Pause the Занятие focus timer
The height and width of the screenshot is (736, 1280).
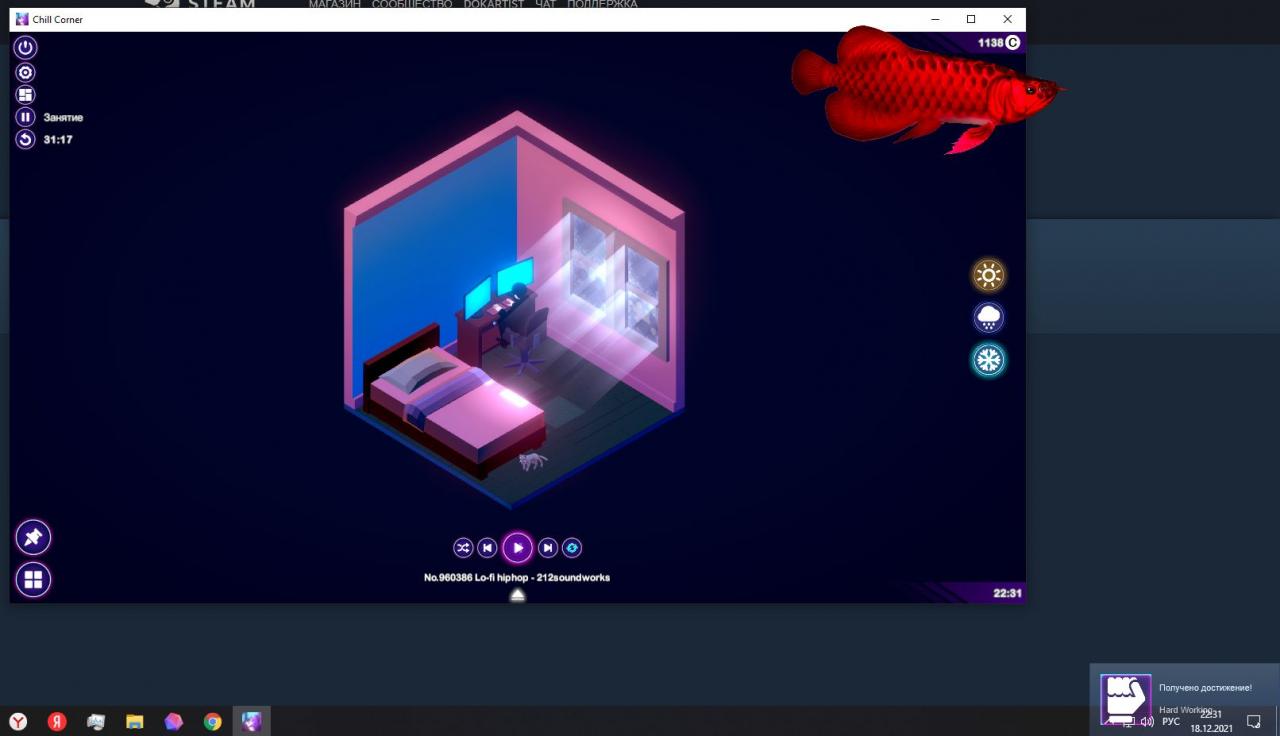point(25,117)
